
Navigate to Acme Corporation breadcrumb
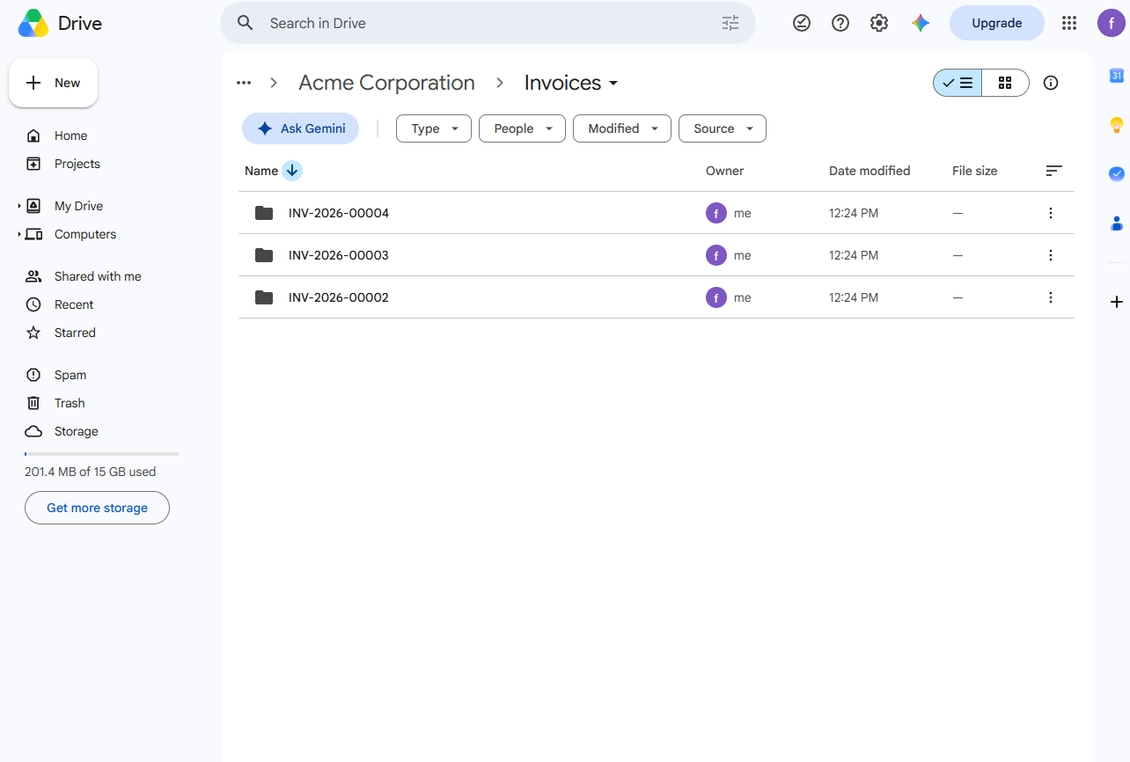tap(387, 83)
